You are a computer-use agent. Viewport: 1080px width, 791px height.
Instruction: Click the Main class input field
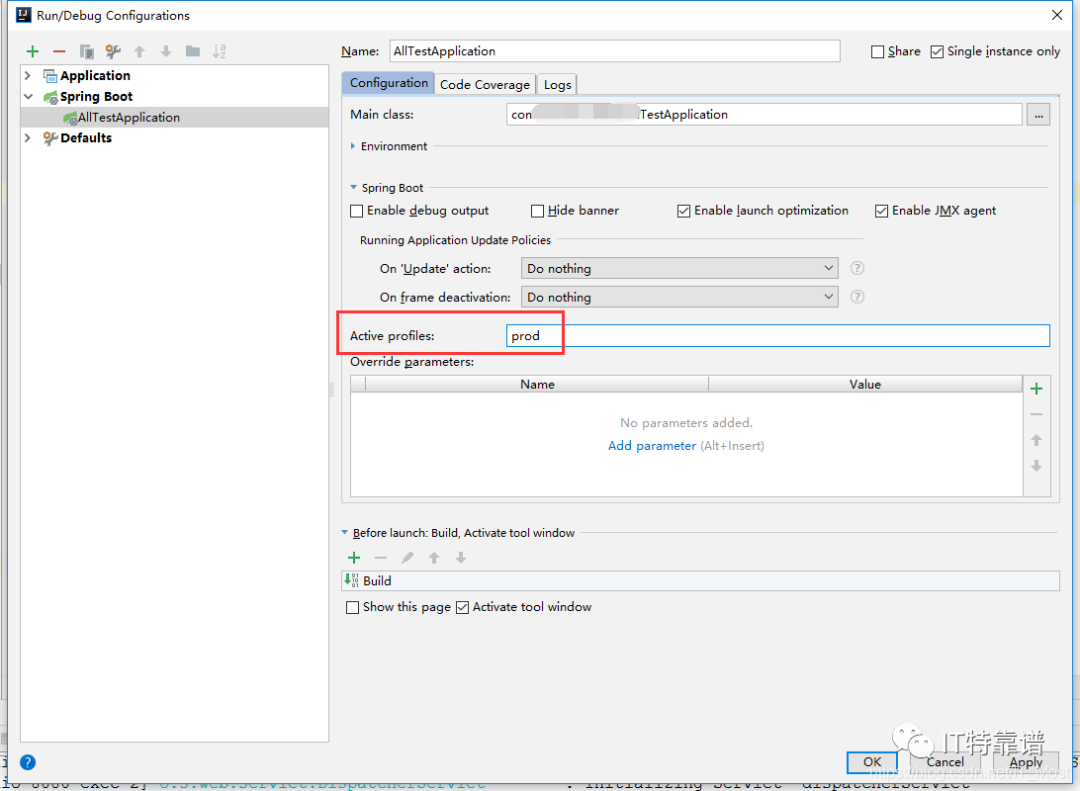[x=764, y=115]
